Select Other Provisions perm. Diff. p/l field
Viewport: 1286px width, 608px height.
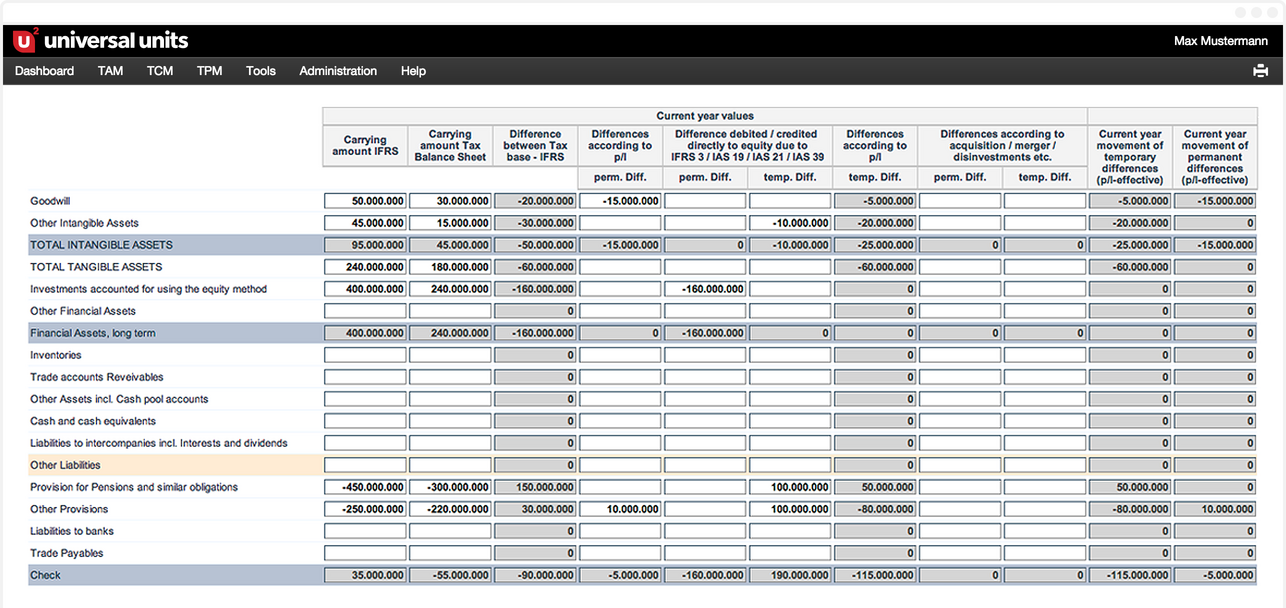(620, 509)
